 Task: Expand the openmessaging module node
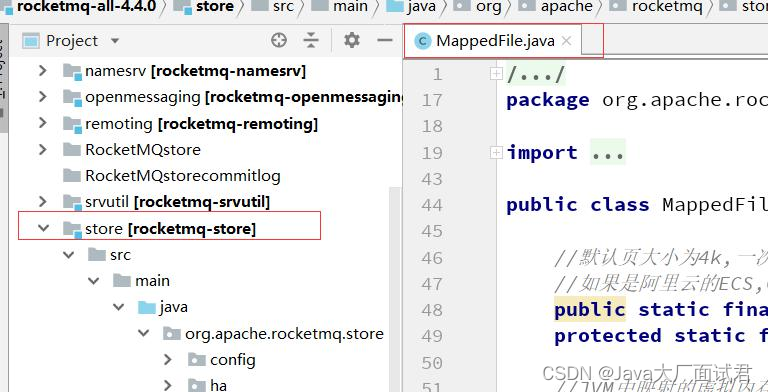[43, 97]
